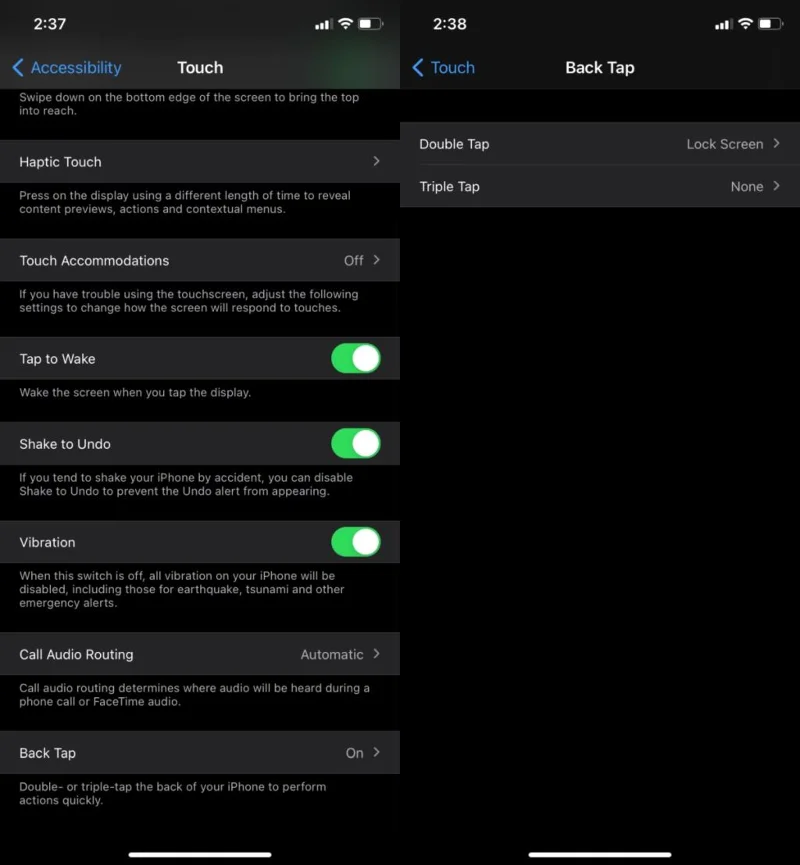The image size is (800, 865).
Task: Open Call Audio Routing options
Action: [x=200, y=654]
